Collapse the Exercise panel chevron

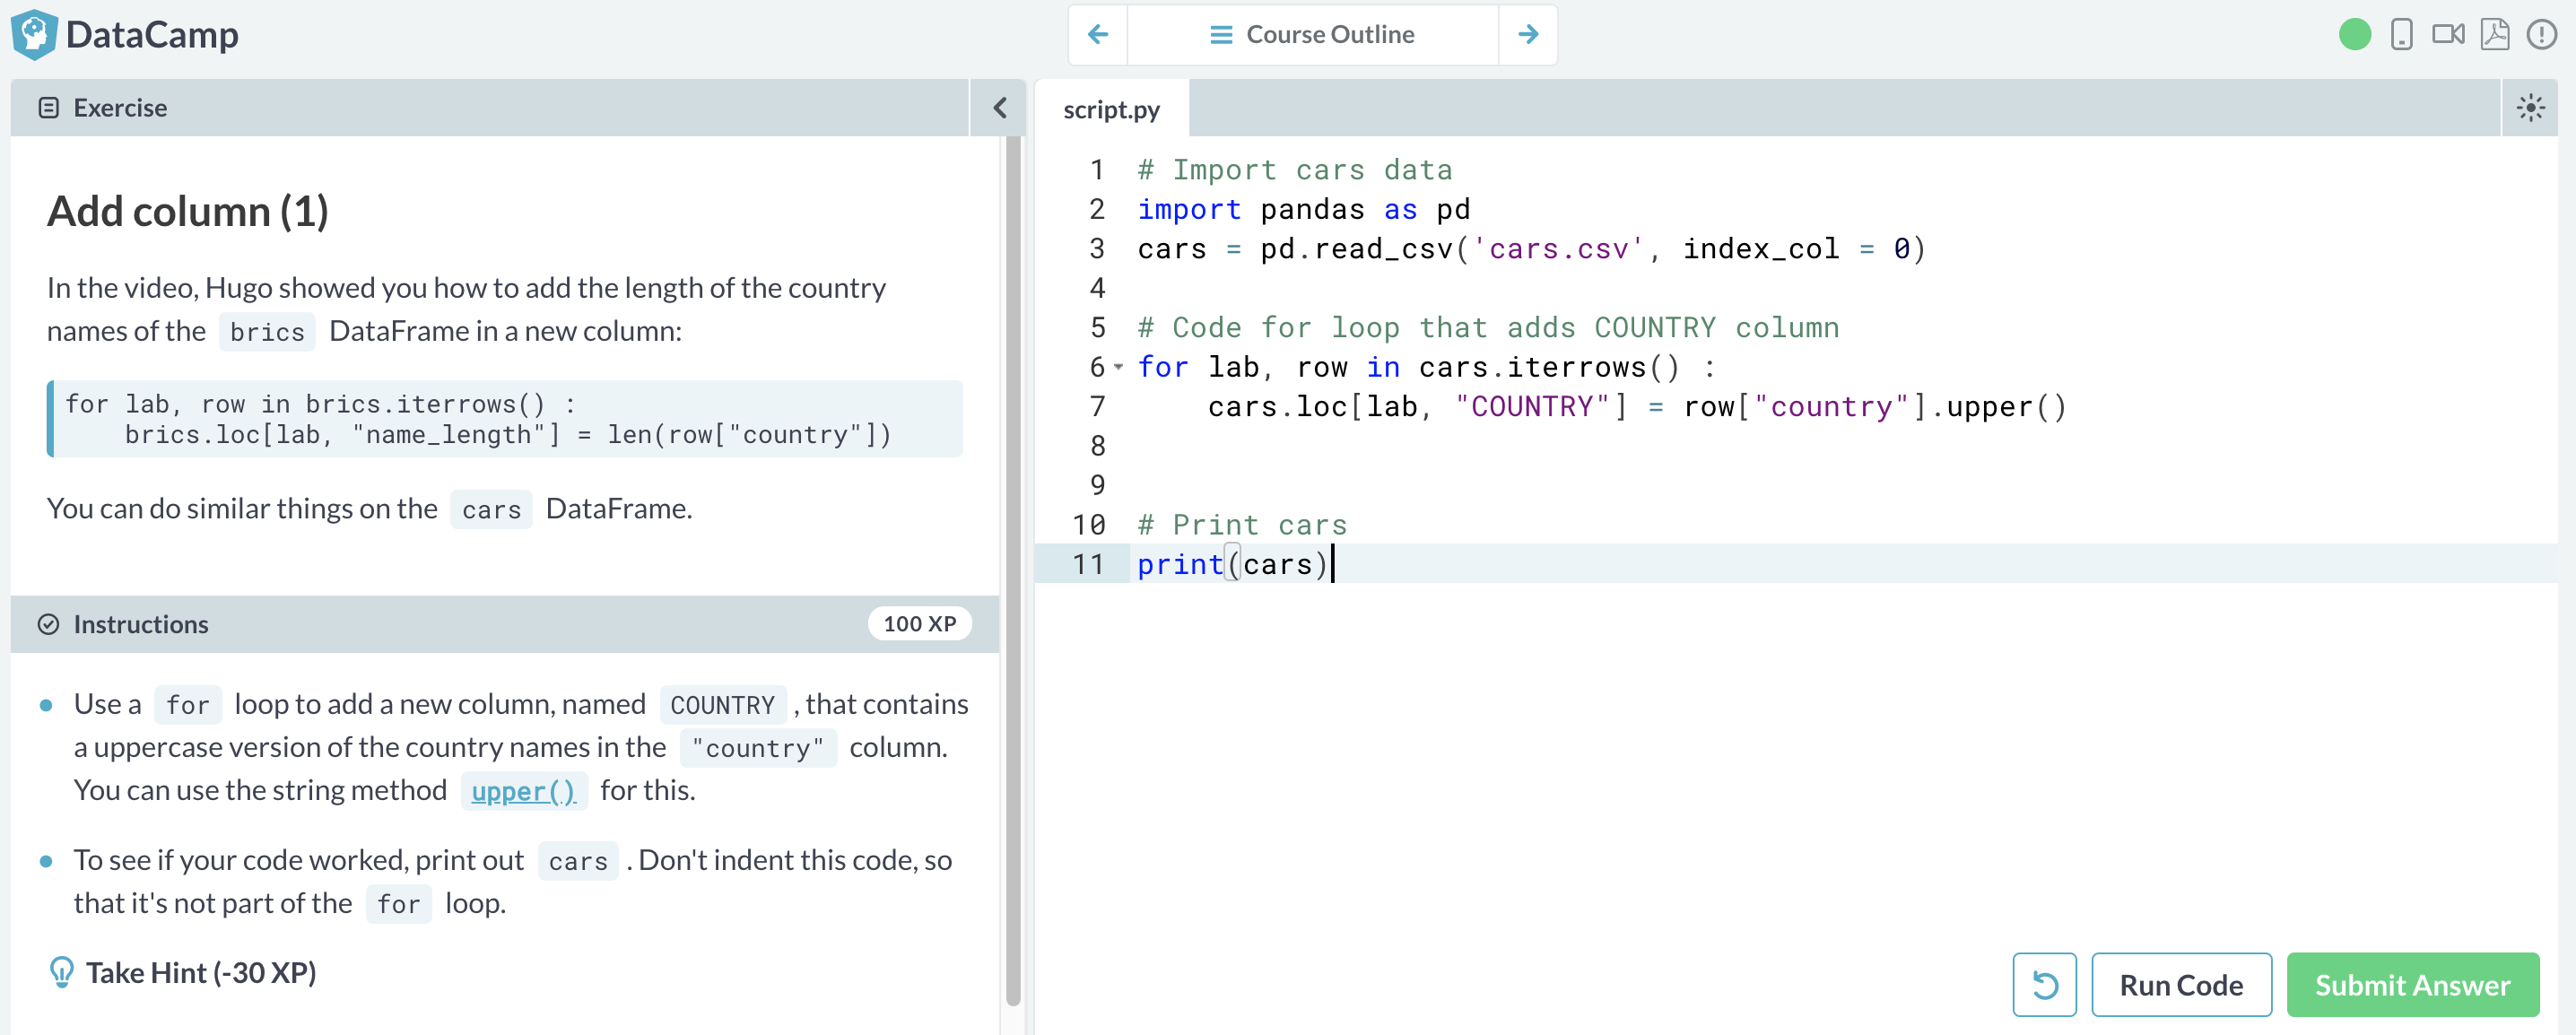tap(999, 108)
